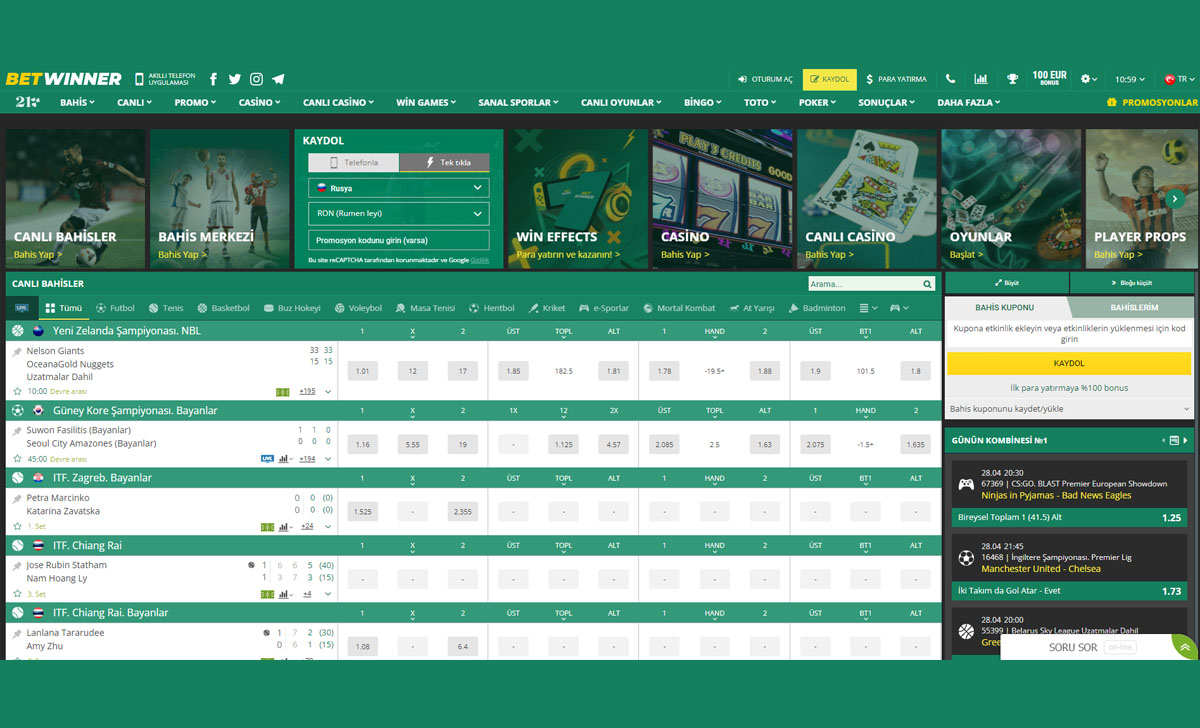Open the CANLI CASİNO banner thumbnail
The width and height of the screenshot is (1200, 728).
tap(866, 198)
